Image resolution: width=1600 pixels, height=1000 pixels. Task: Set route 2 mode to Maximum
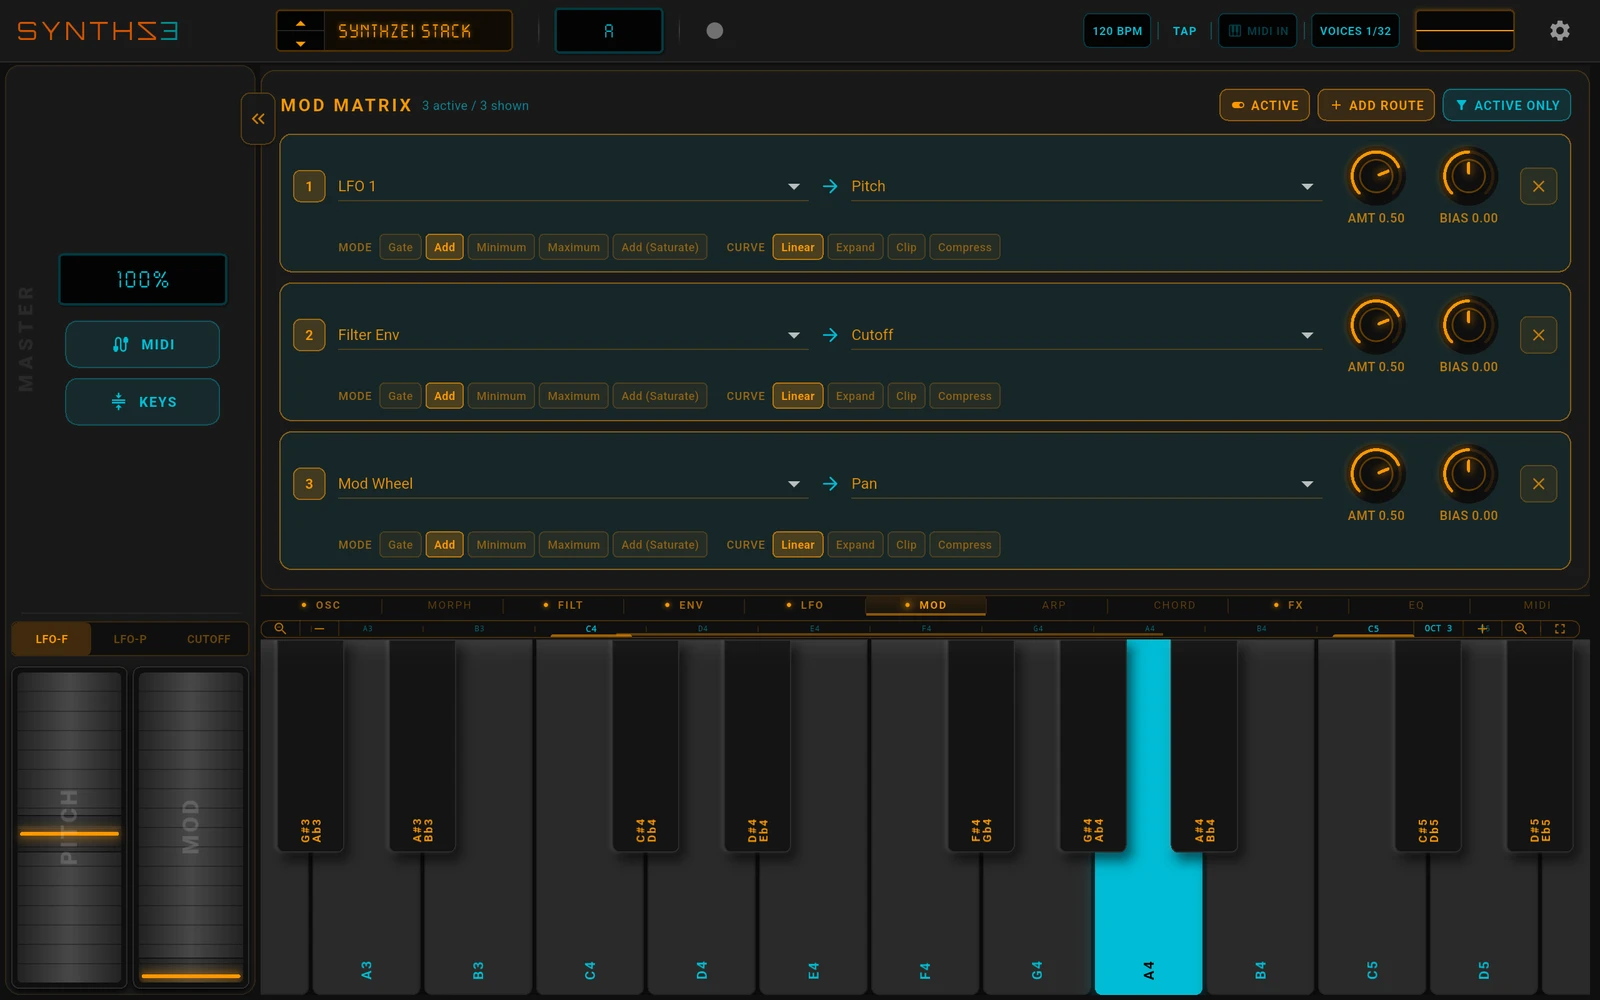tap(574, 396)
